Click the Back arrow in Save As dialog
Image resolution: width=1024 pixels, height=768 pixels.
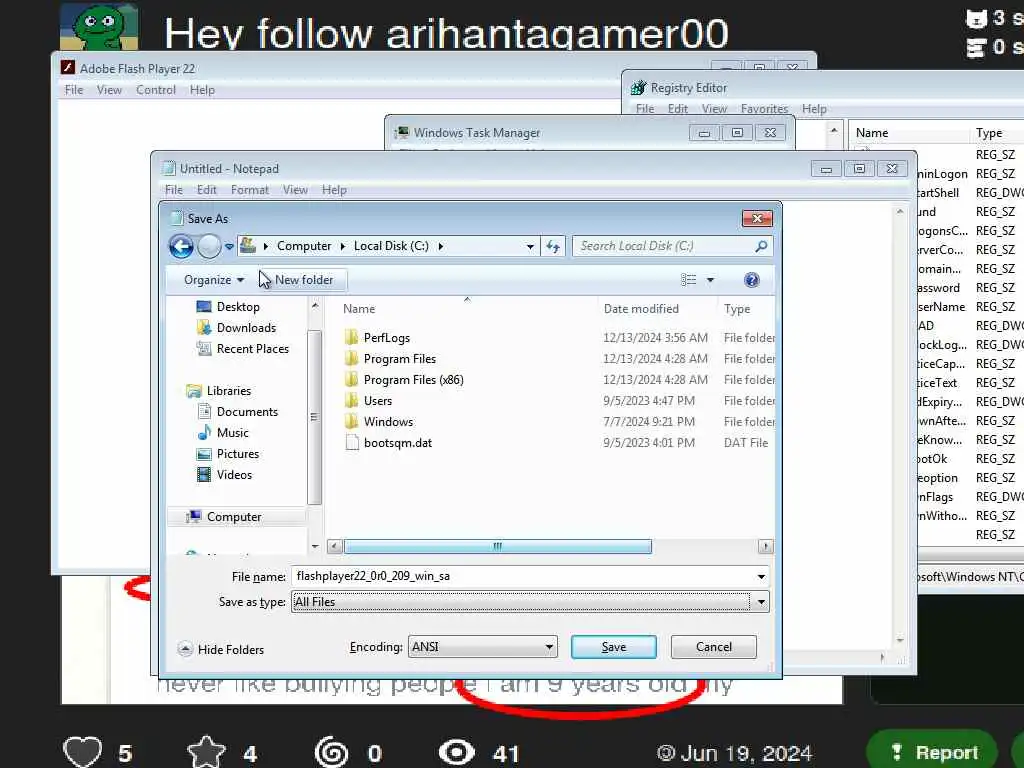(x=181, y=246)
